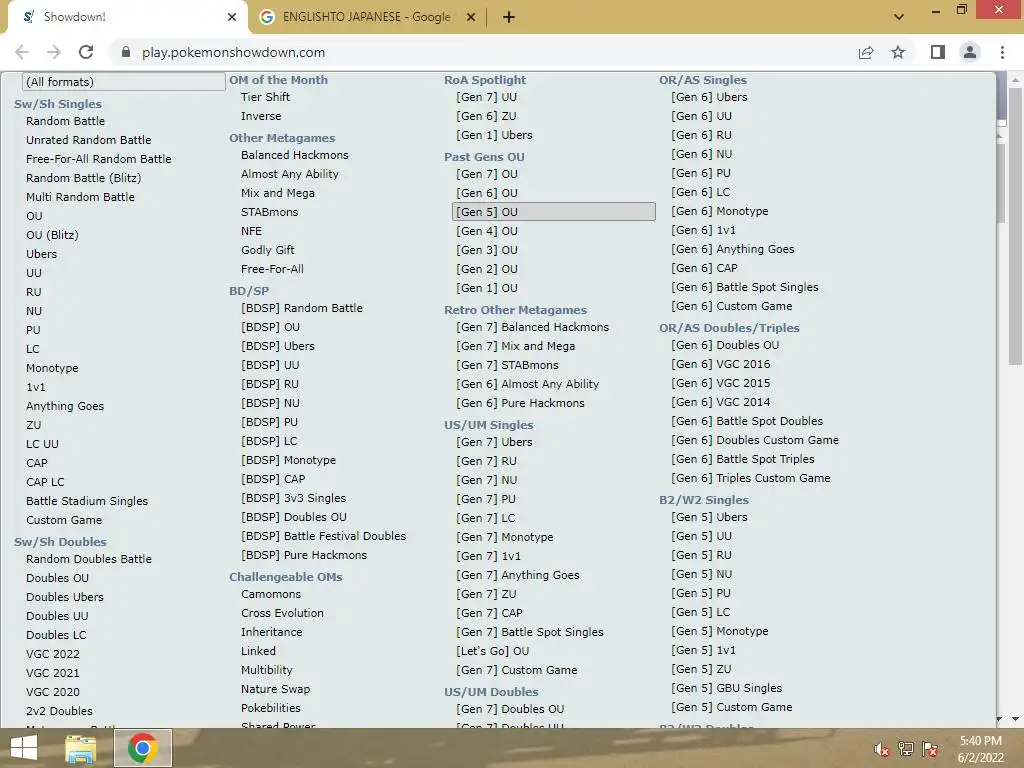Pick Free-For-All Random Battle format
The height and width of the screenshot is (768, 1024).
coord(99,159)
